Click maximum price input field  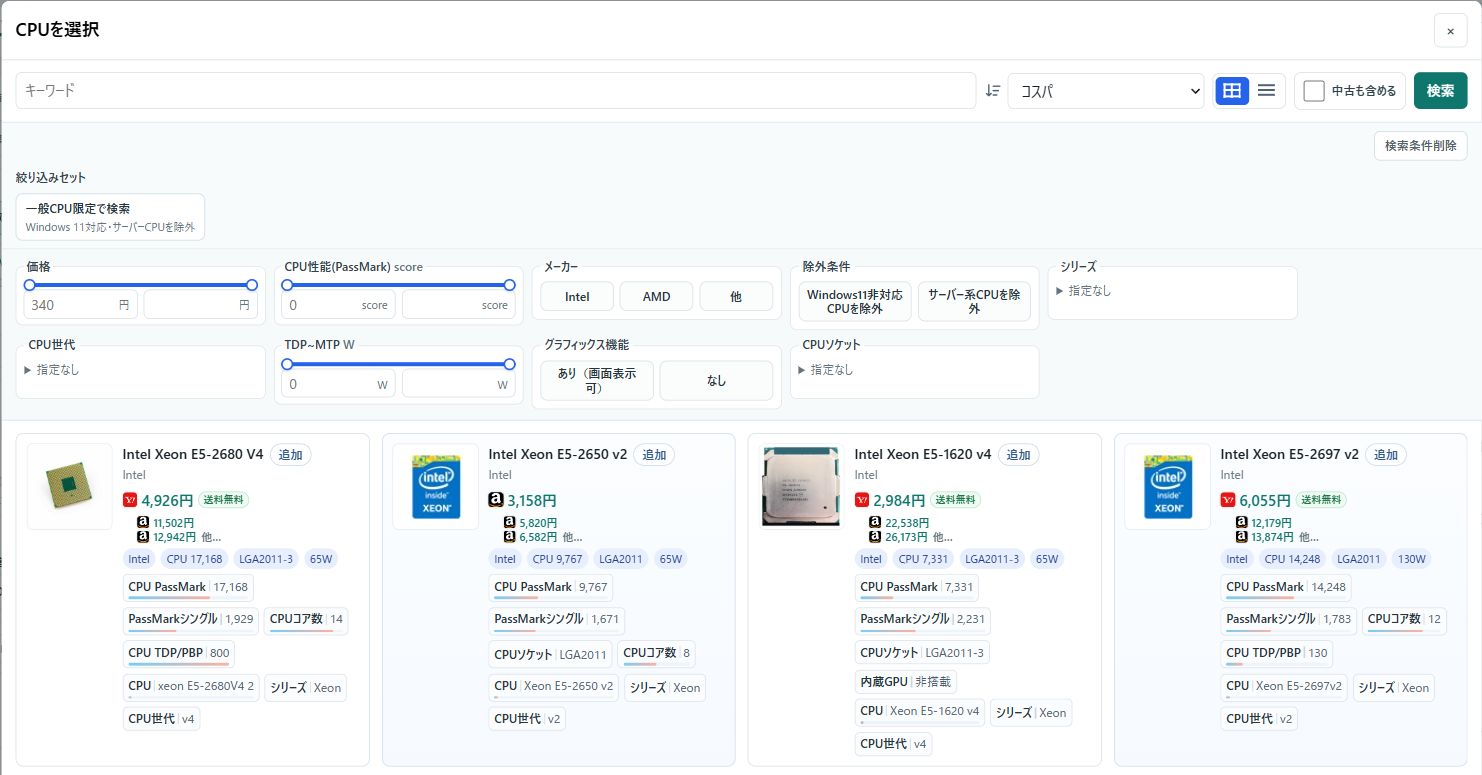click(x=200, y=305)
